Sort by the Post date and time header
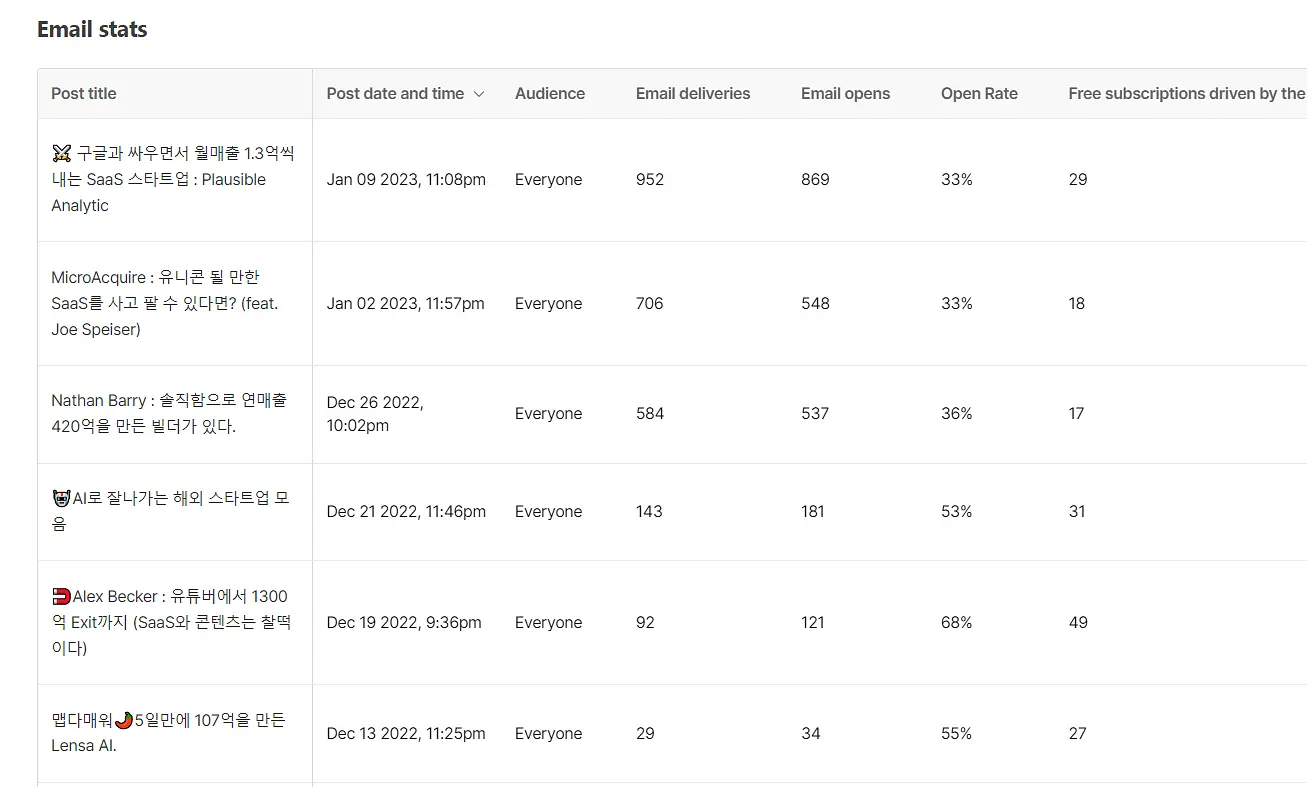1307x787 pixels. coord(395,93)
